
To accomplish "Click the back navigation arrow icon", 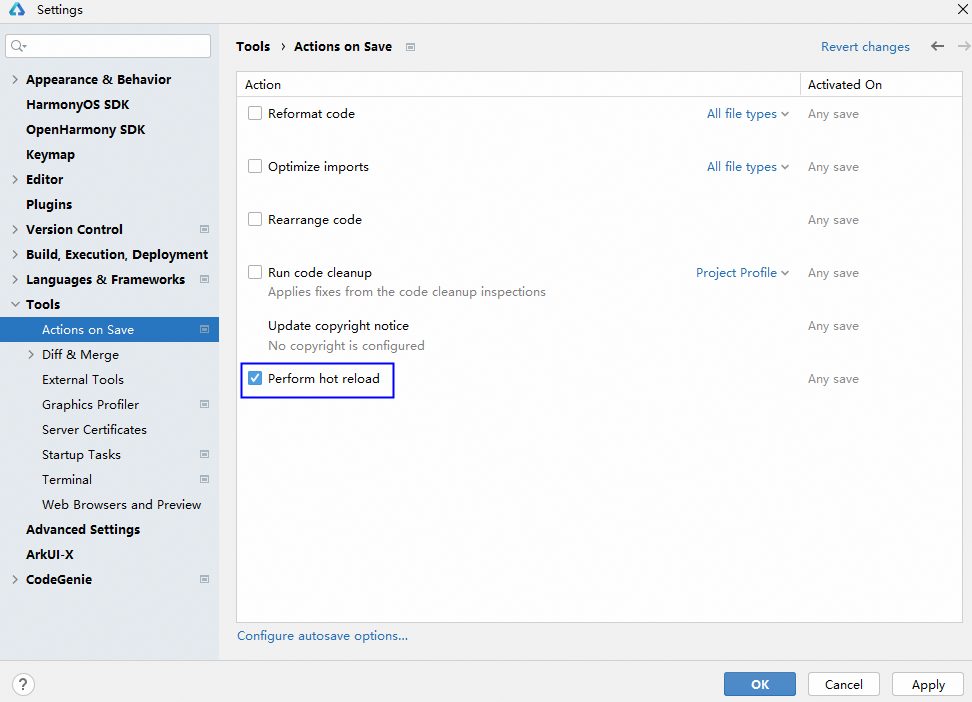I will coord(937,46).
